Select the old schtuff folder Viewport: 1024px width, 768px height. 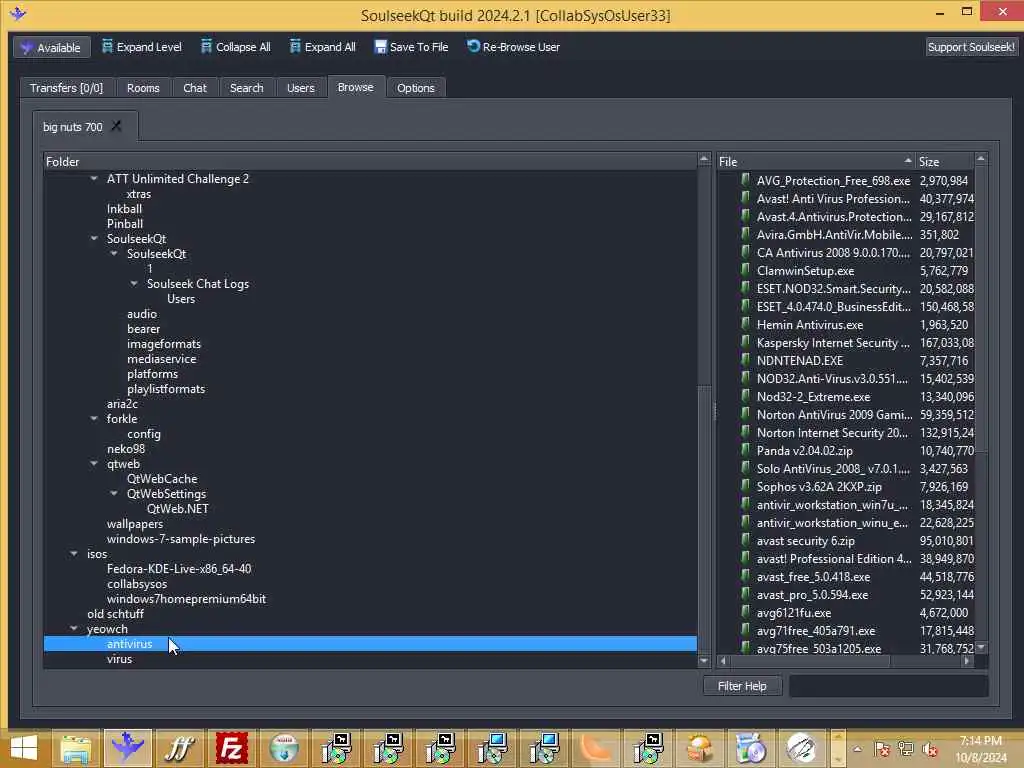pyautogui.click(x=115, y=614)
